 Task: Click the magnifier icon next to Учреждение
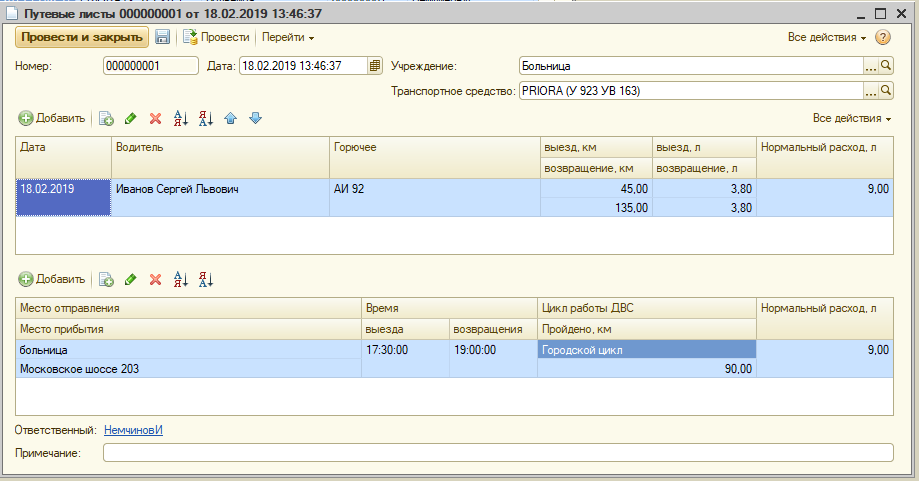pyautogui.click(x=886, y=66)
